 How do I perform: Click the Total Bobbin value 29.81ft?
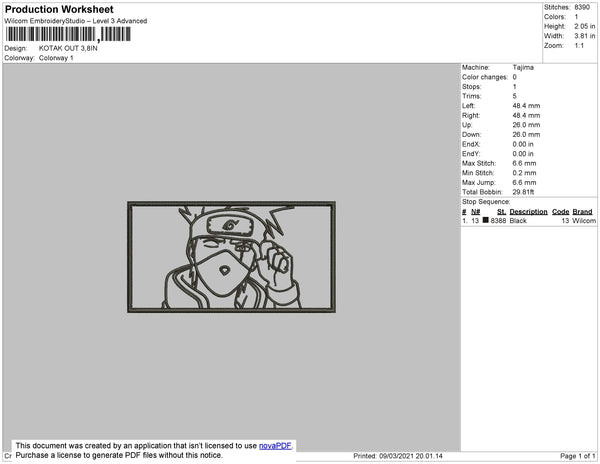523,192
